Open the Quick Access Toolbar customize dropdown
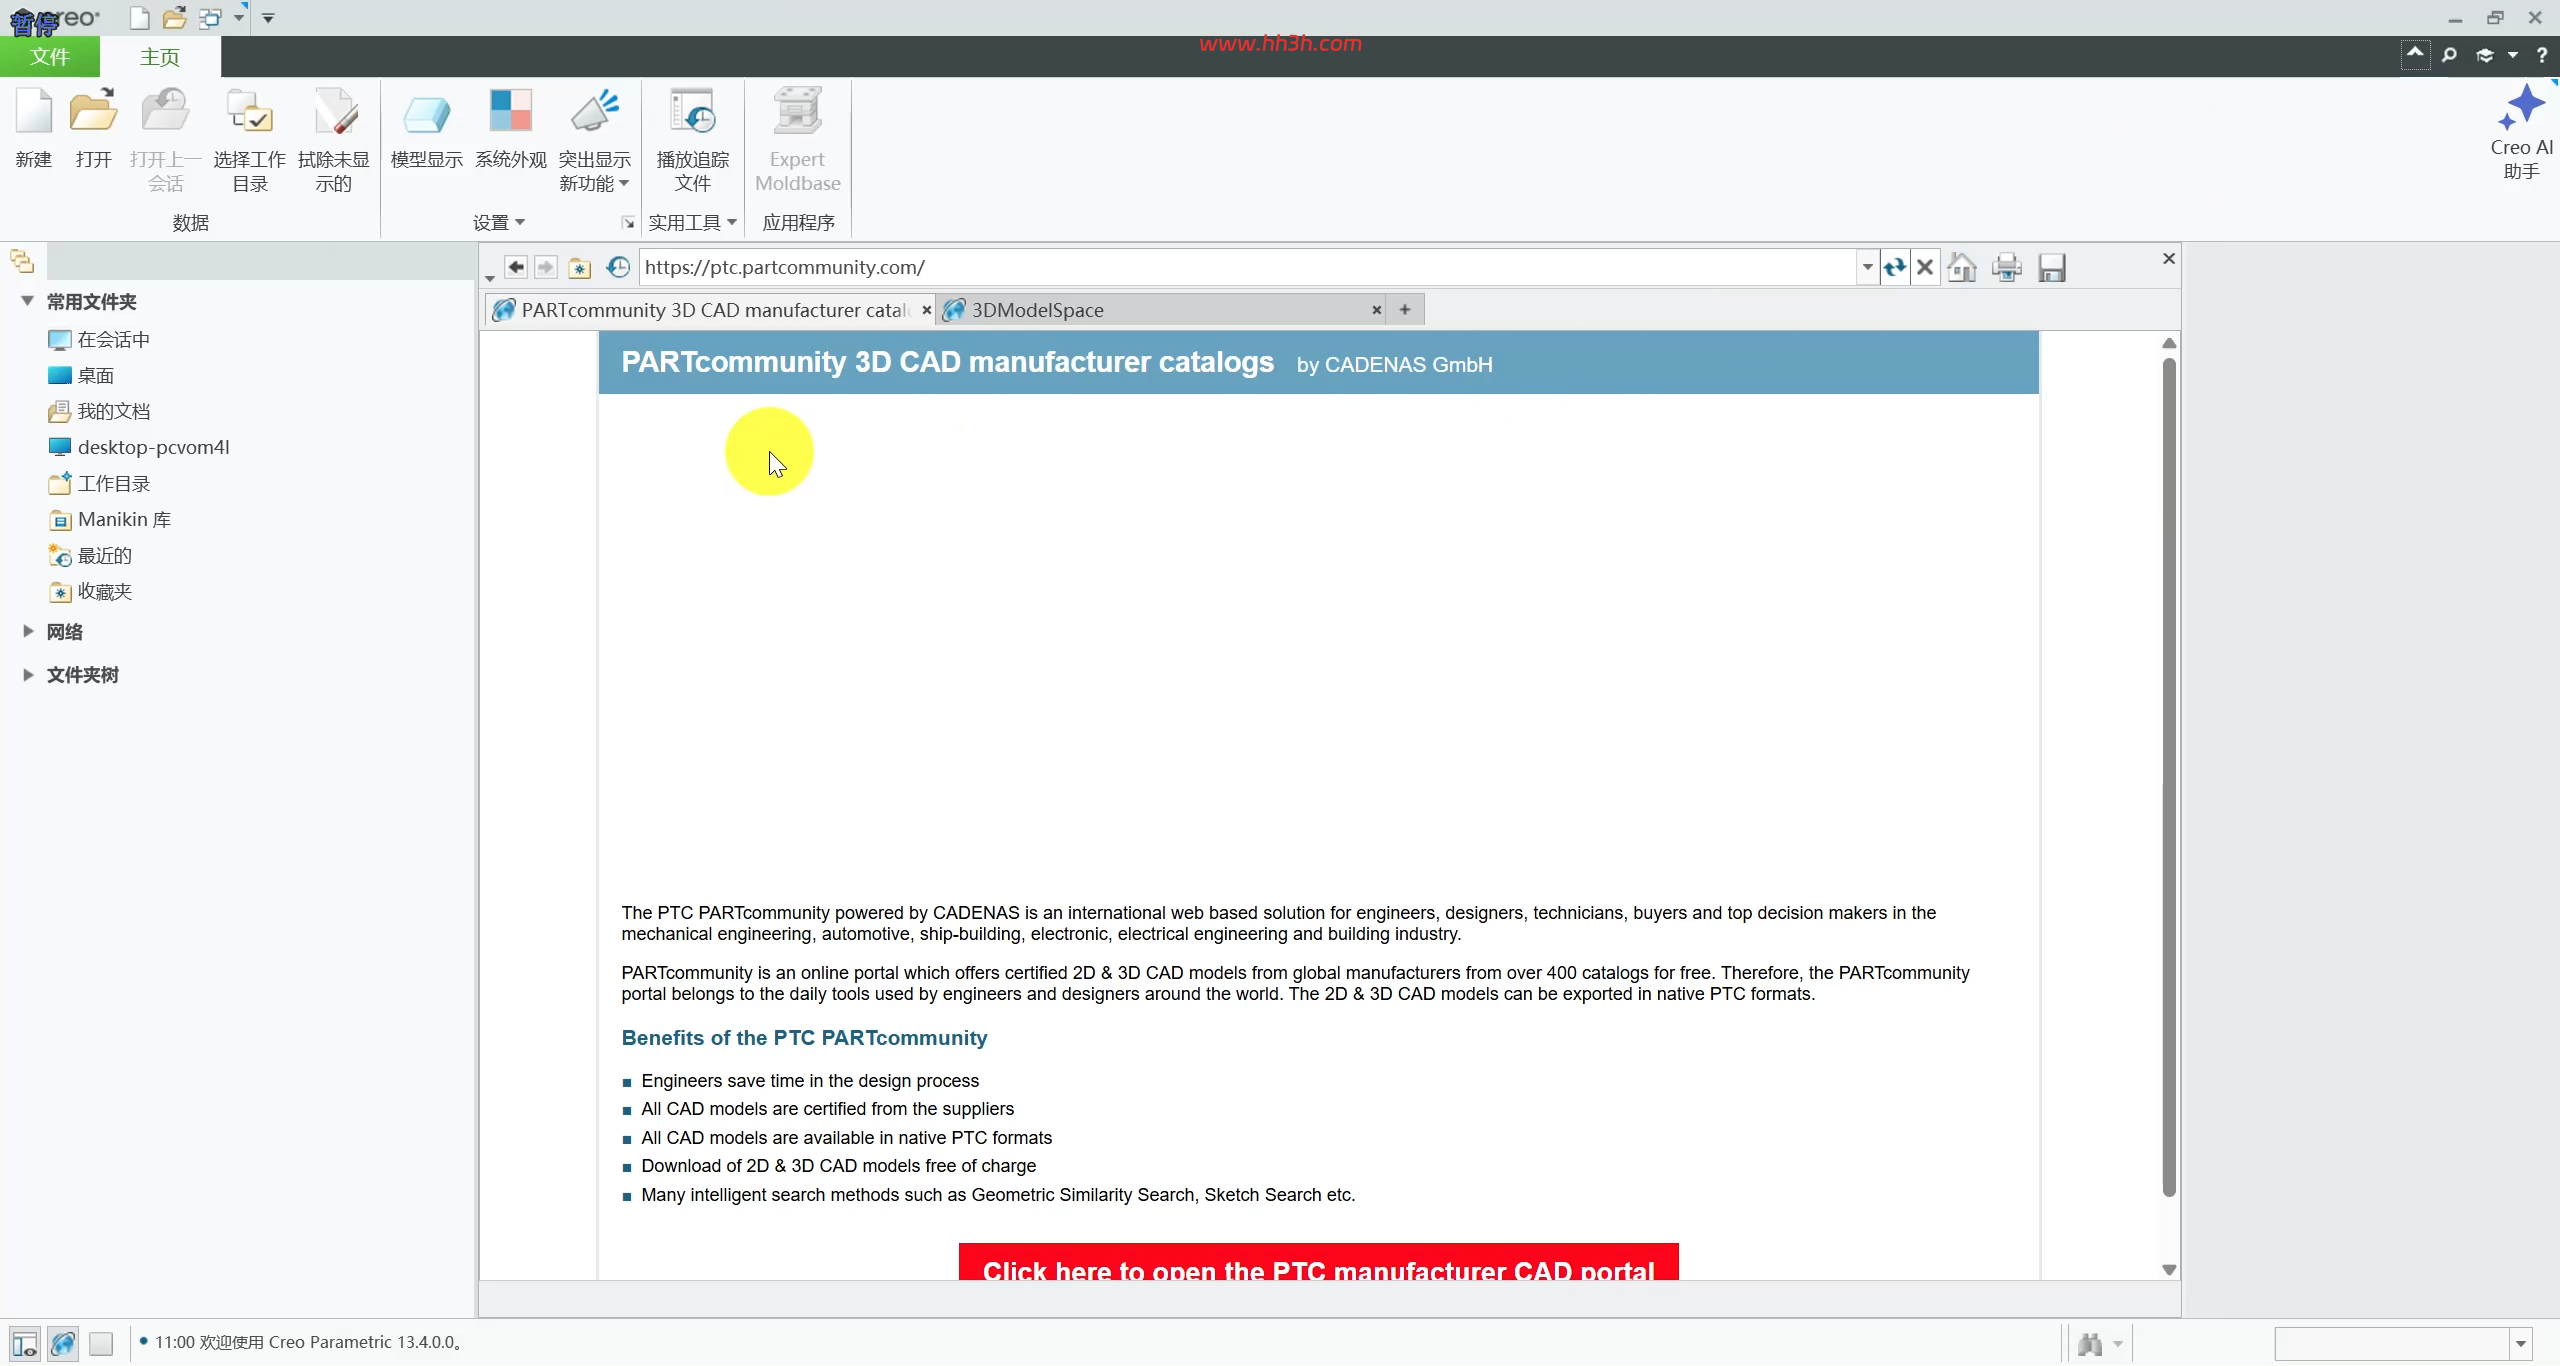The height and width of the screenshot is (1366, 2560). coord(268,18)
